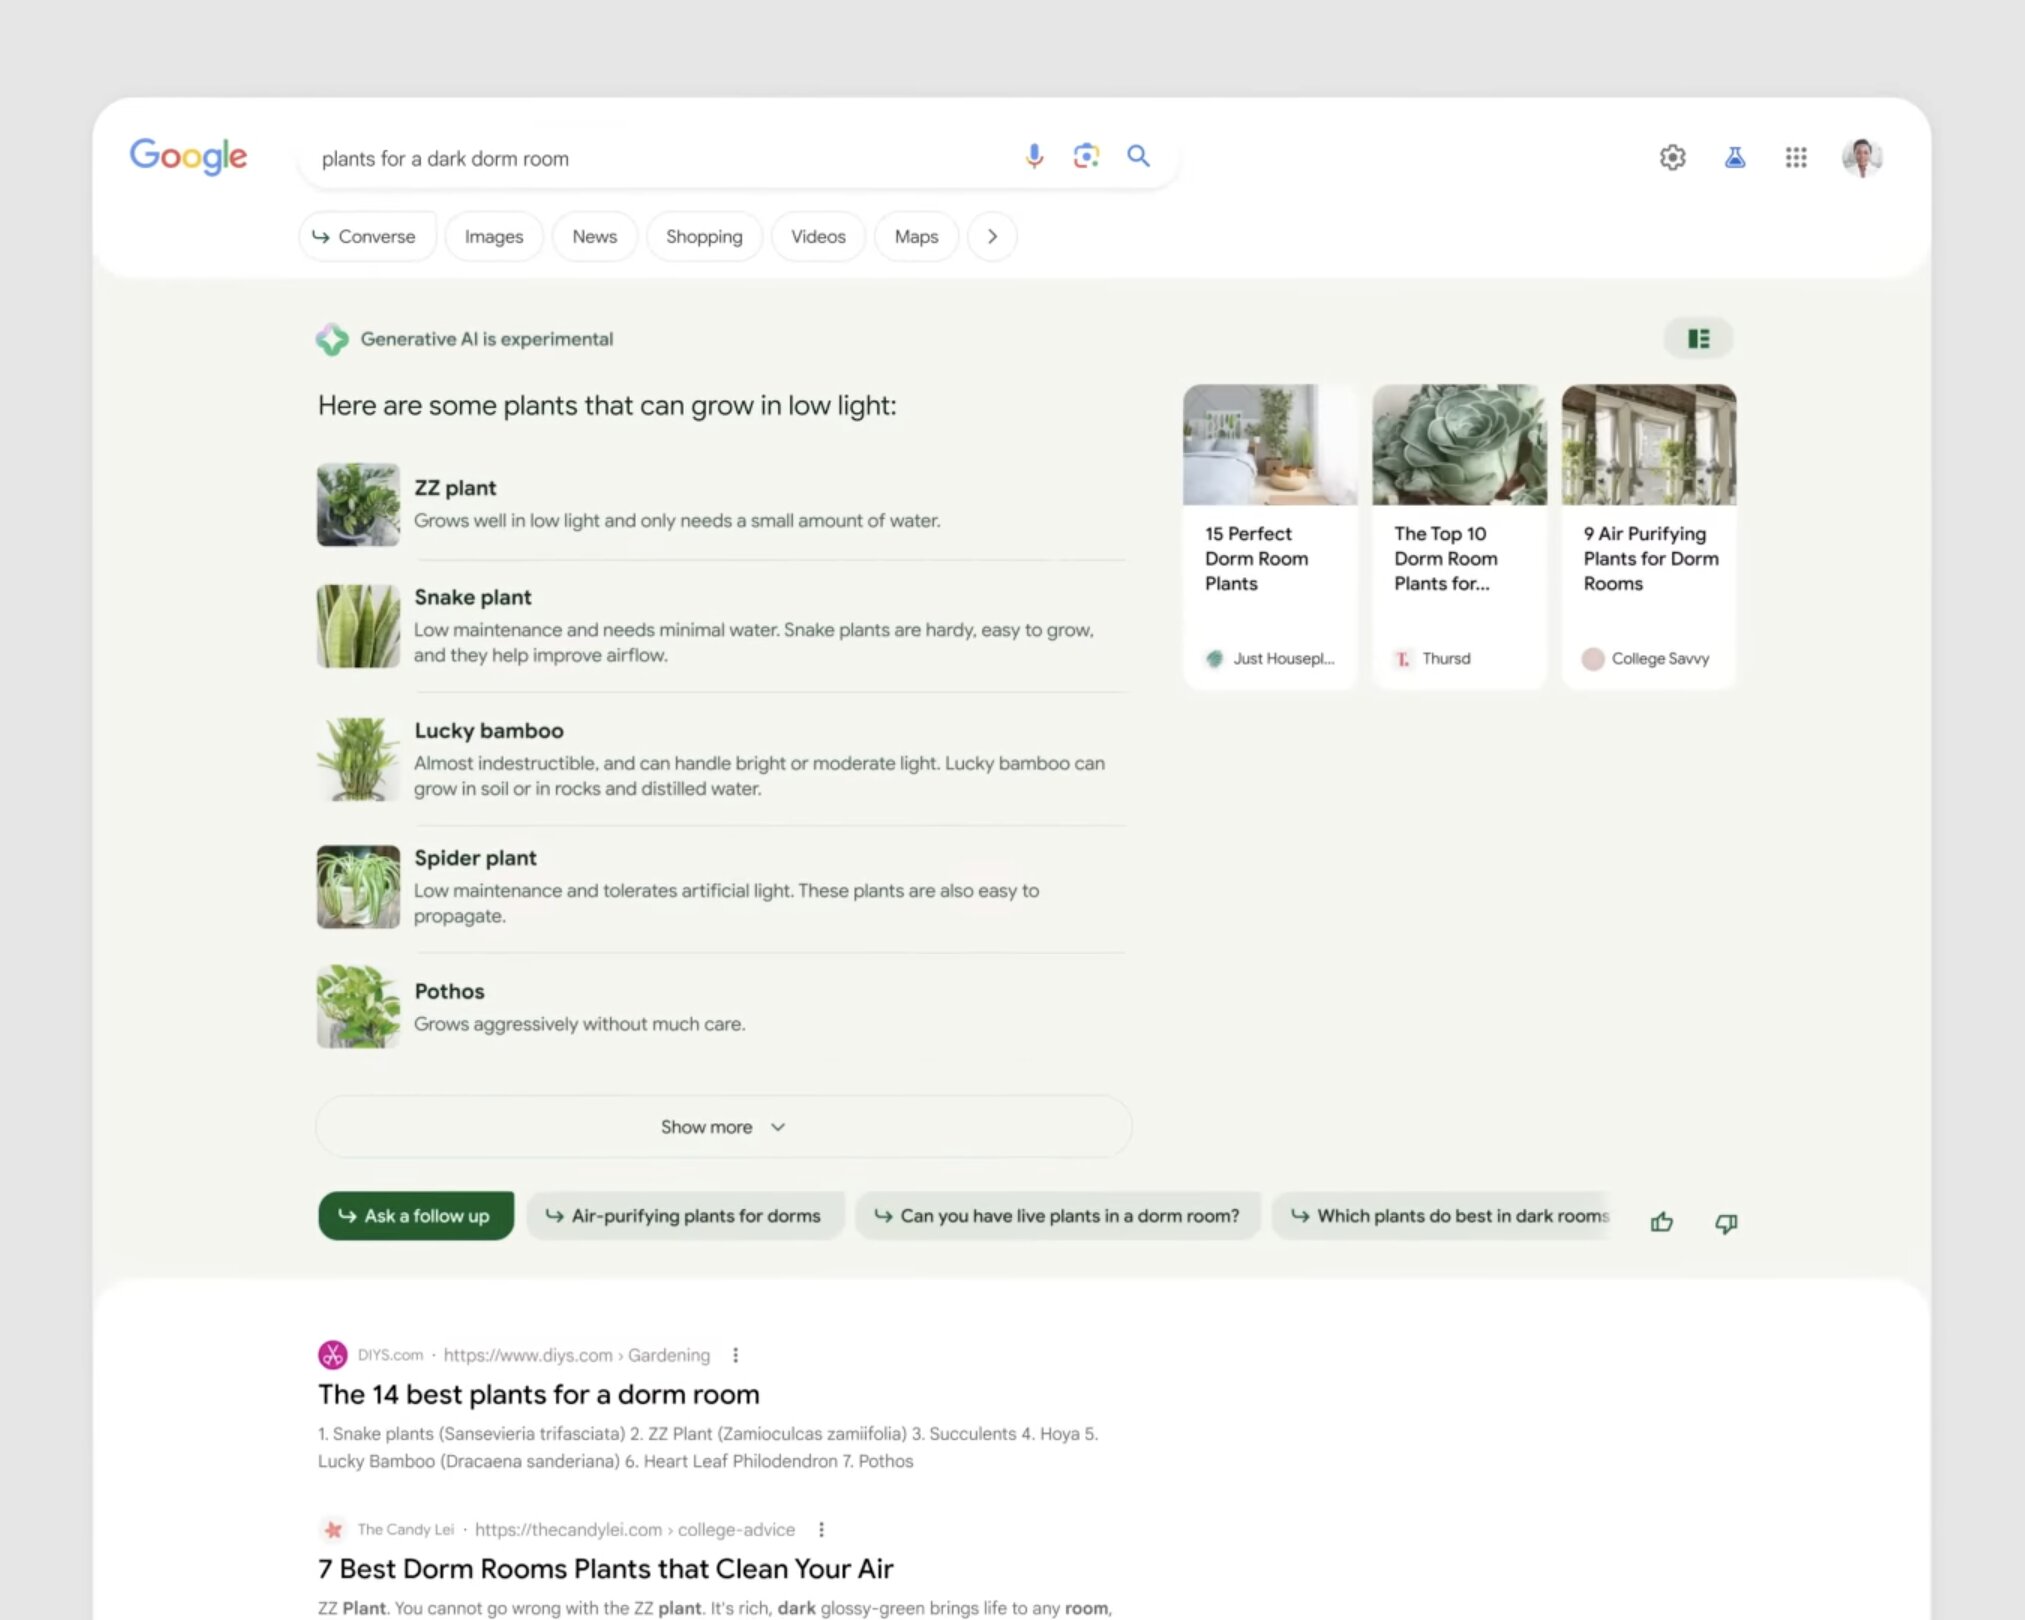Select Which plants do best suggestion
Viewport: 2025px width, 1620px height.
point(1442,1216)
